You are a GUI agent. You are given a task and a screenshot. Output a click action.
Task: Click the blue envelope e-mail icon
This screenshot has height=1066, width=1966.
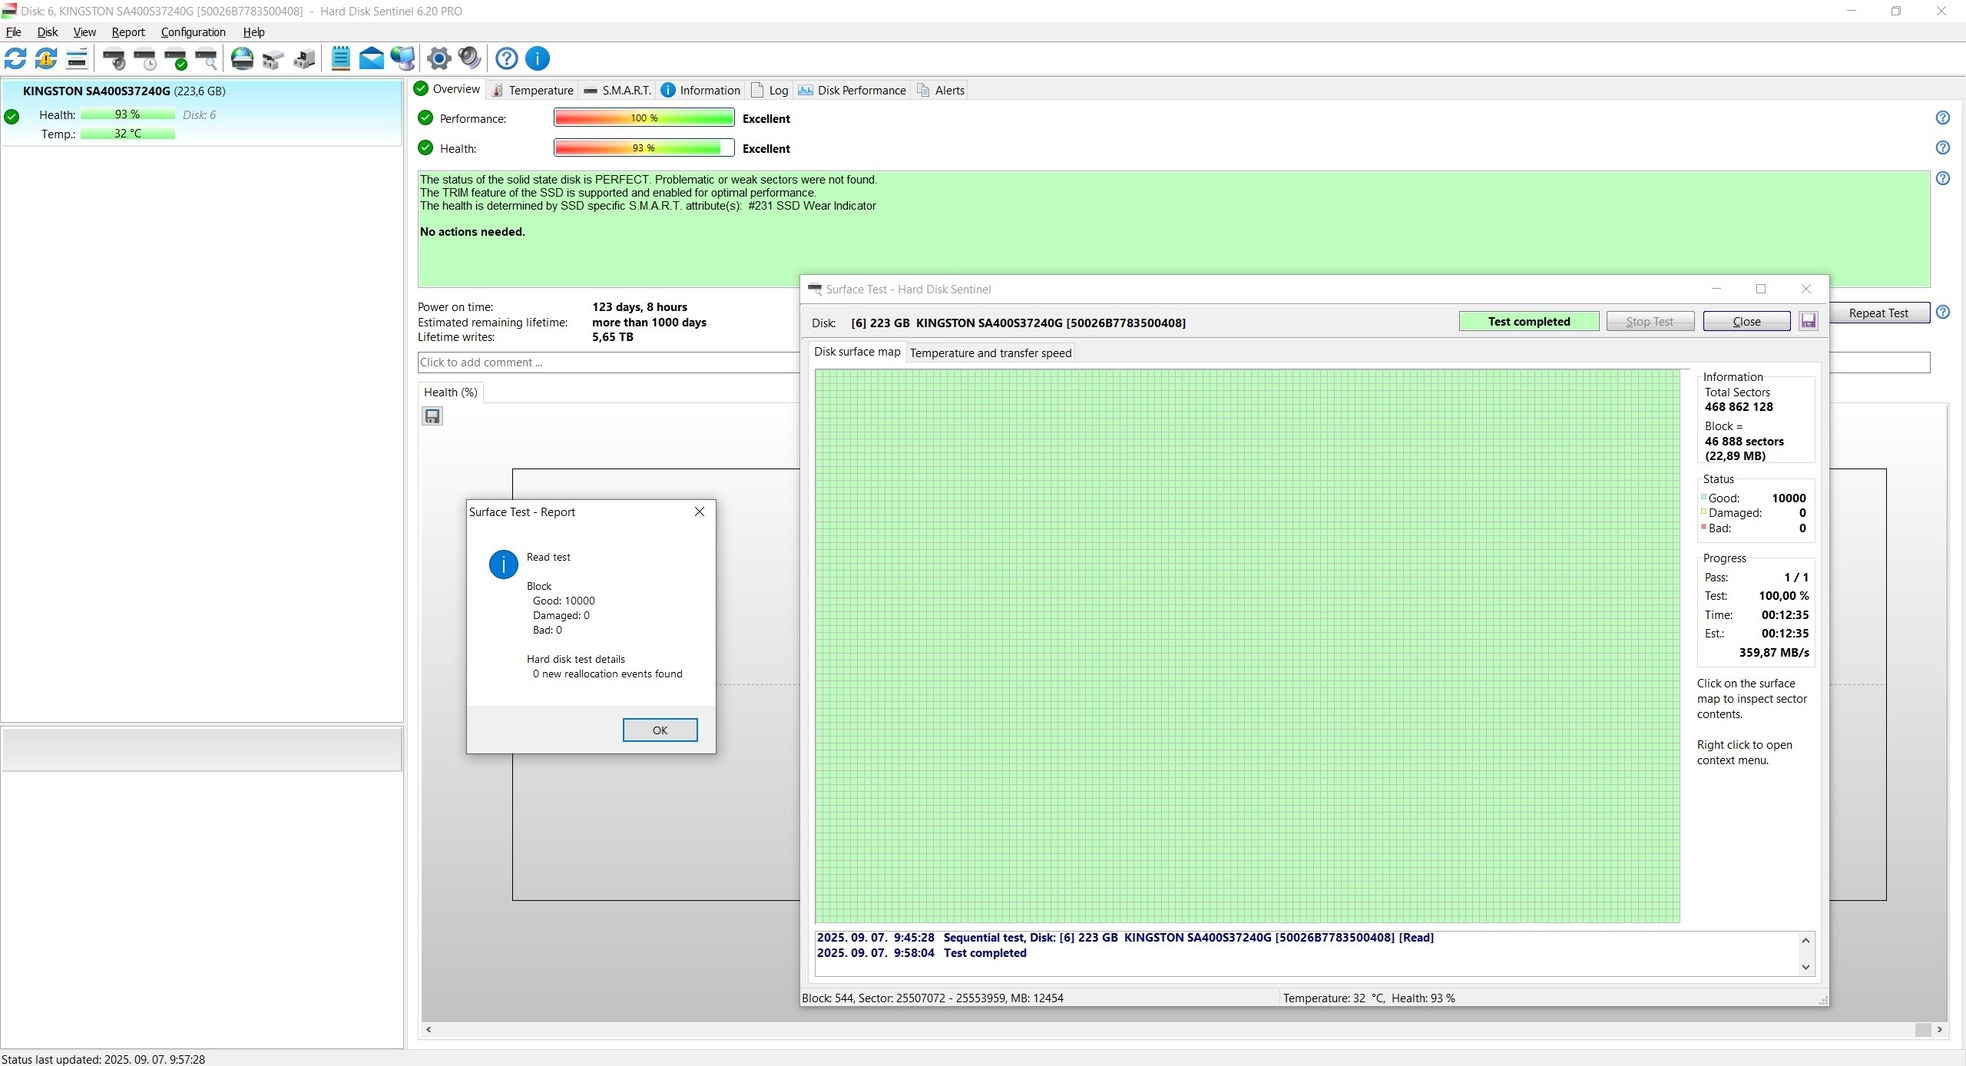pyautogui.click(x=371, y=59)
